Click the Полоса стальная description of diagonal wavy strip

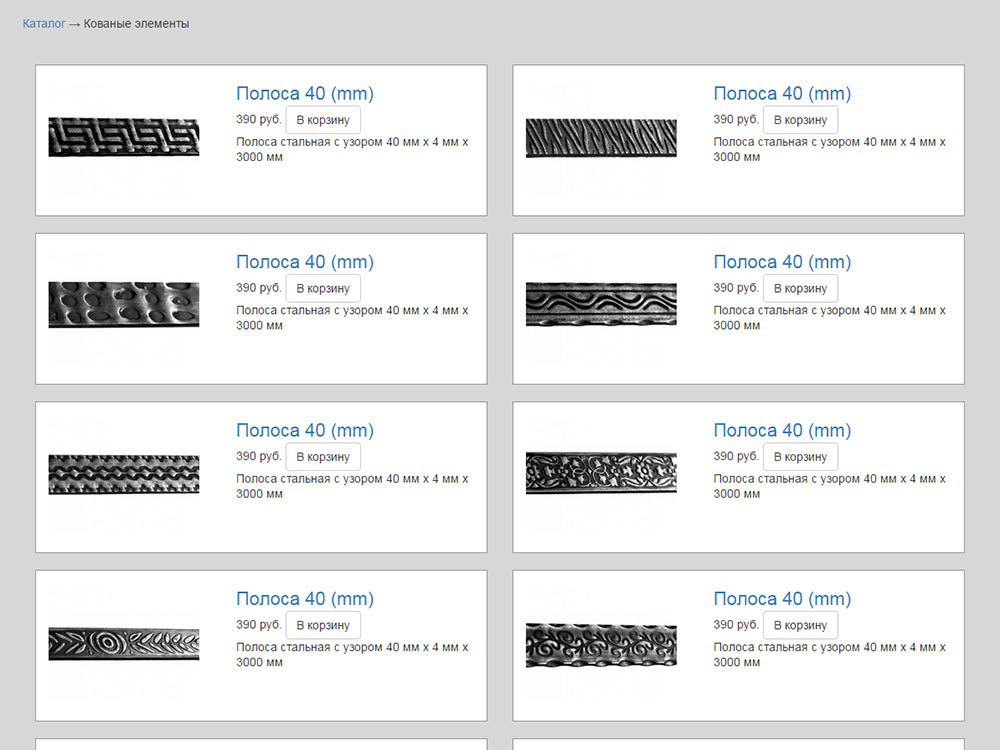[x=829, y=149]
